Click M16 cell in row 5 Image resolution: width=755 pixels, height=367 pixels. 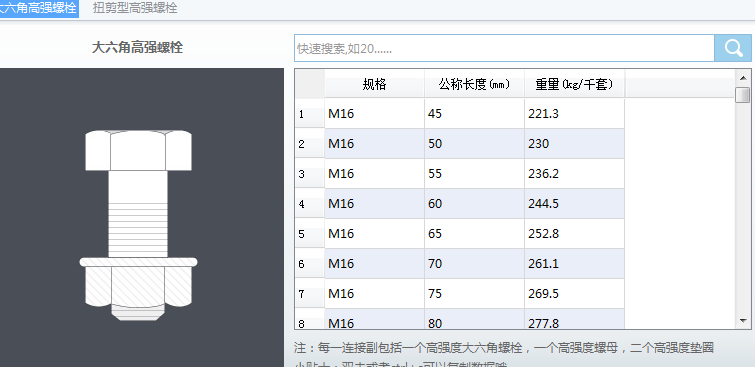point(375,234)
